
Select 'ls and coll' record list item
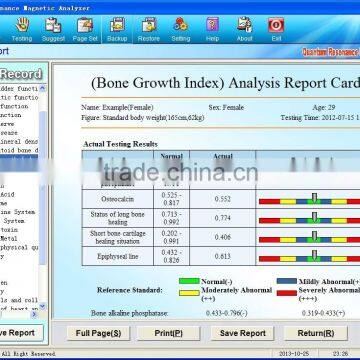(x=19, y=300)
